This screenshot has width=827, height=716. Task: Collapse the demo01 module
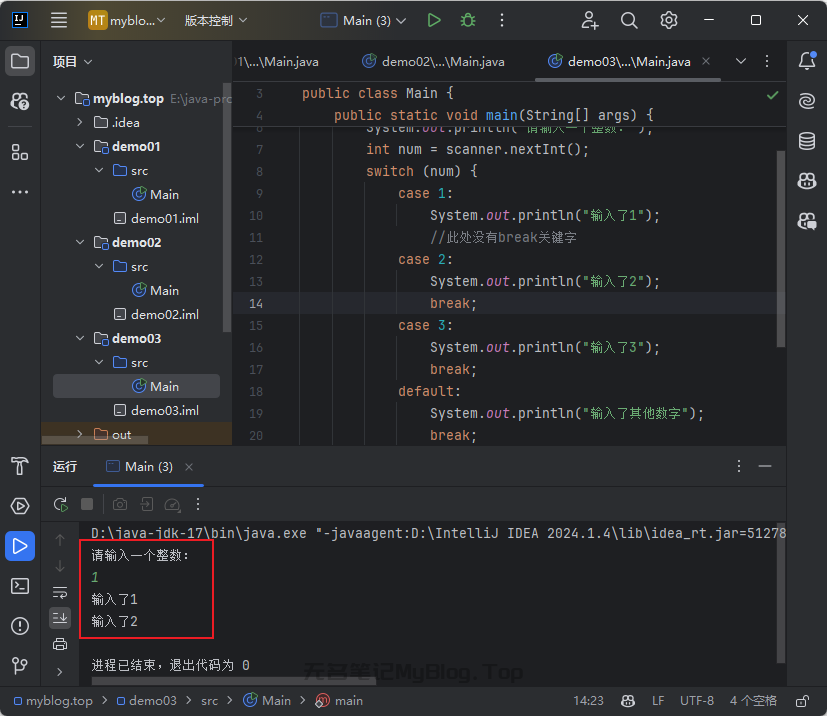[x=80, y=146]
